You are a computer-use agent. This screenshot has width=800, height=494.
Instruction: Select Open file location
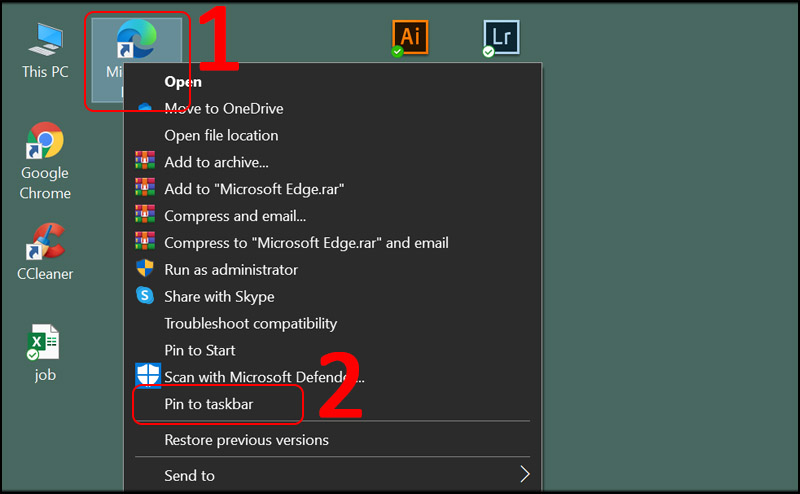click(221, 135)
